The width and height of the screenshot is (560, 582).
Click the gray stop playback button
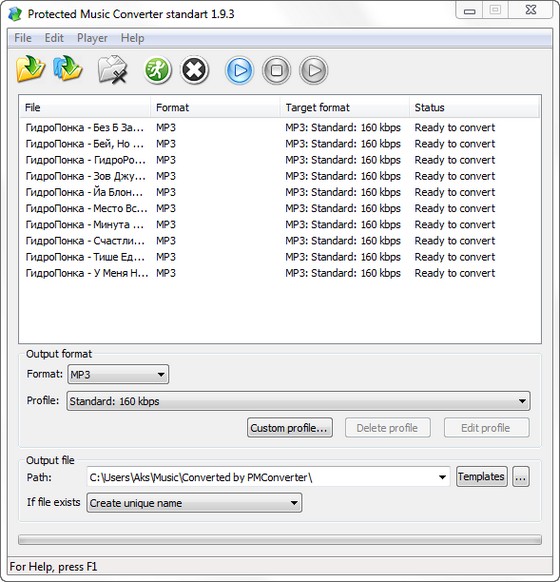(x=276, y=70)
